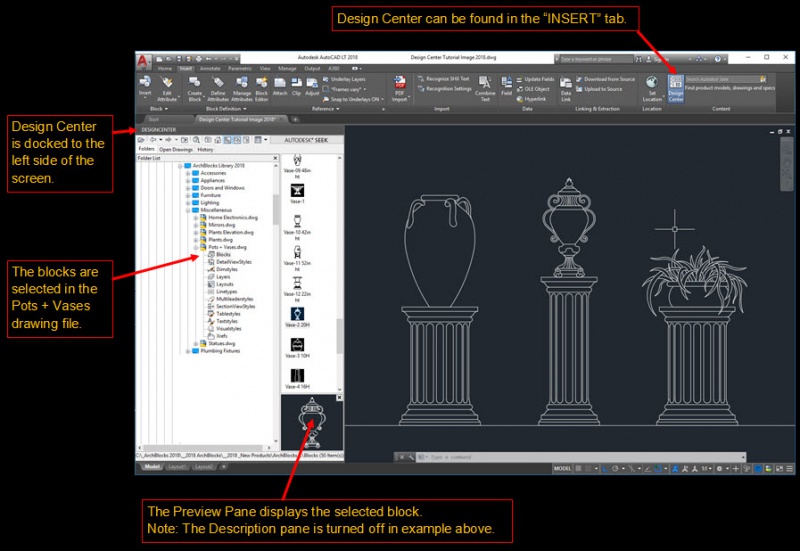The width and height of the screenshot is (800, 551).
Task: Click Download from Source
Action: (606, 79)
